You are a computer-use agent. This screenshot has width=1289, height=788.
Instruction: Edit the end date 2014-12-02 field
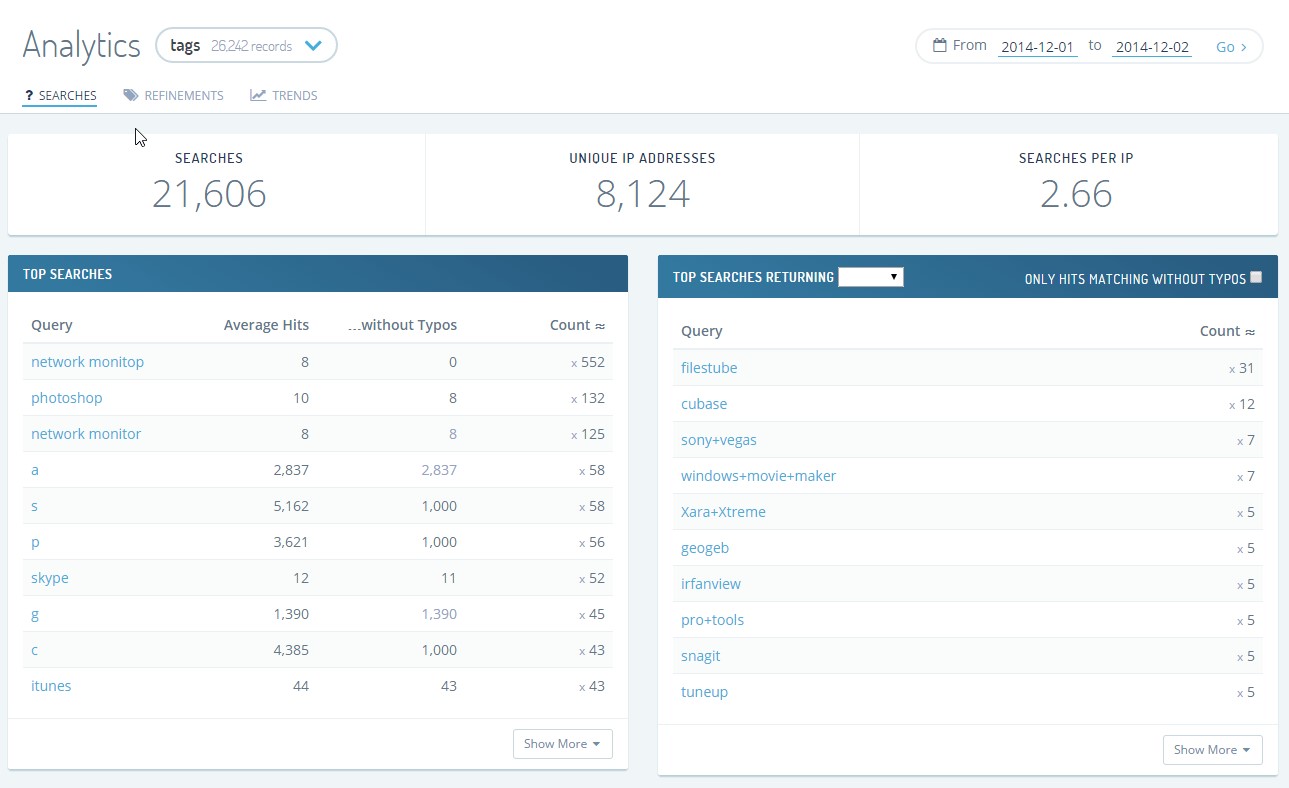(x=1151, y=47)
